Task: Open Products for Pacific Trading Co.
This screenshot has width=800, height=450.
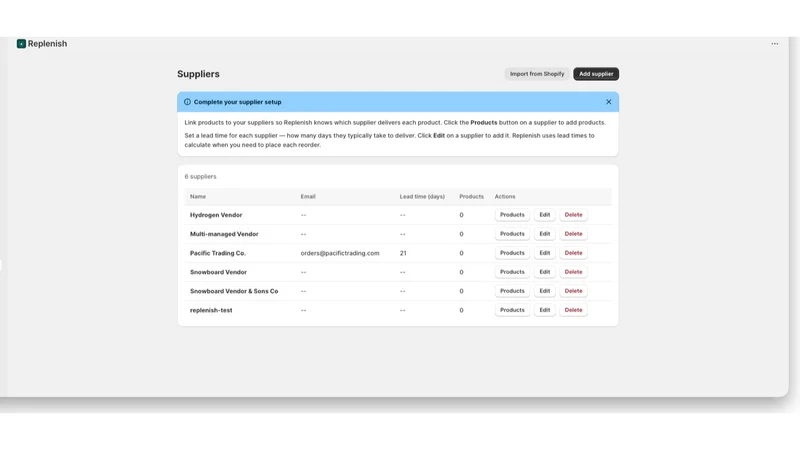Action: [512, 253]
